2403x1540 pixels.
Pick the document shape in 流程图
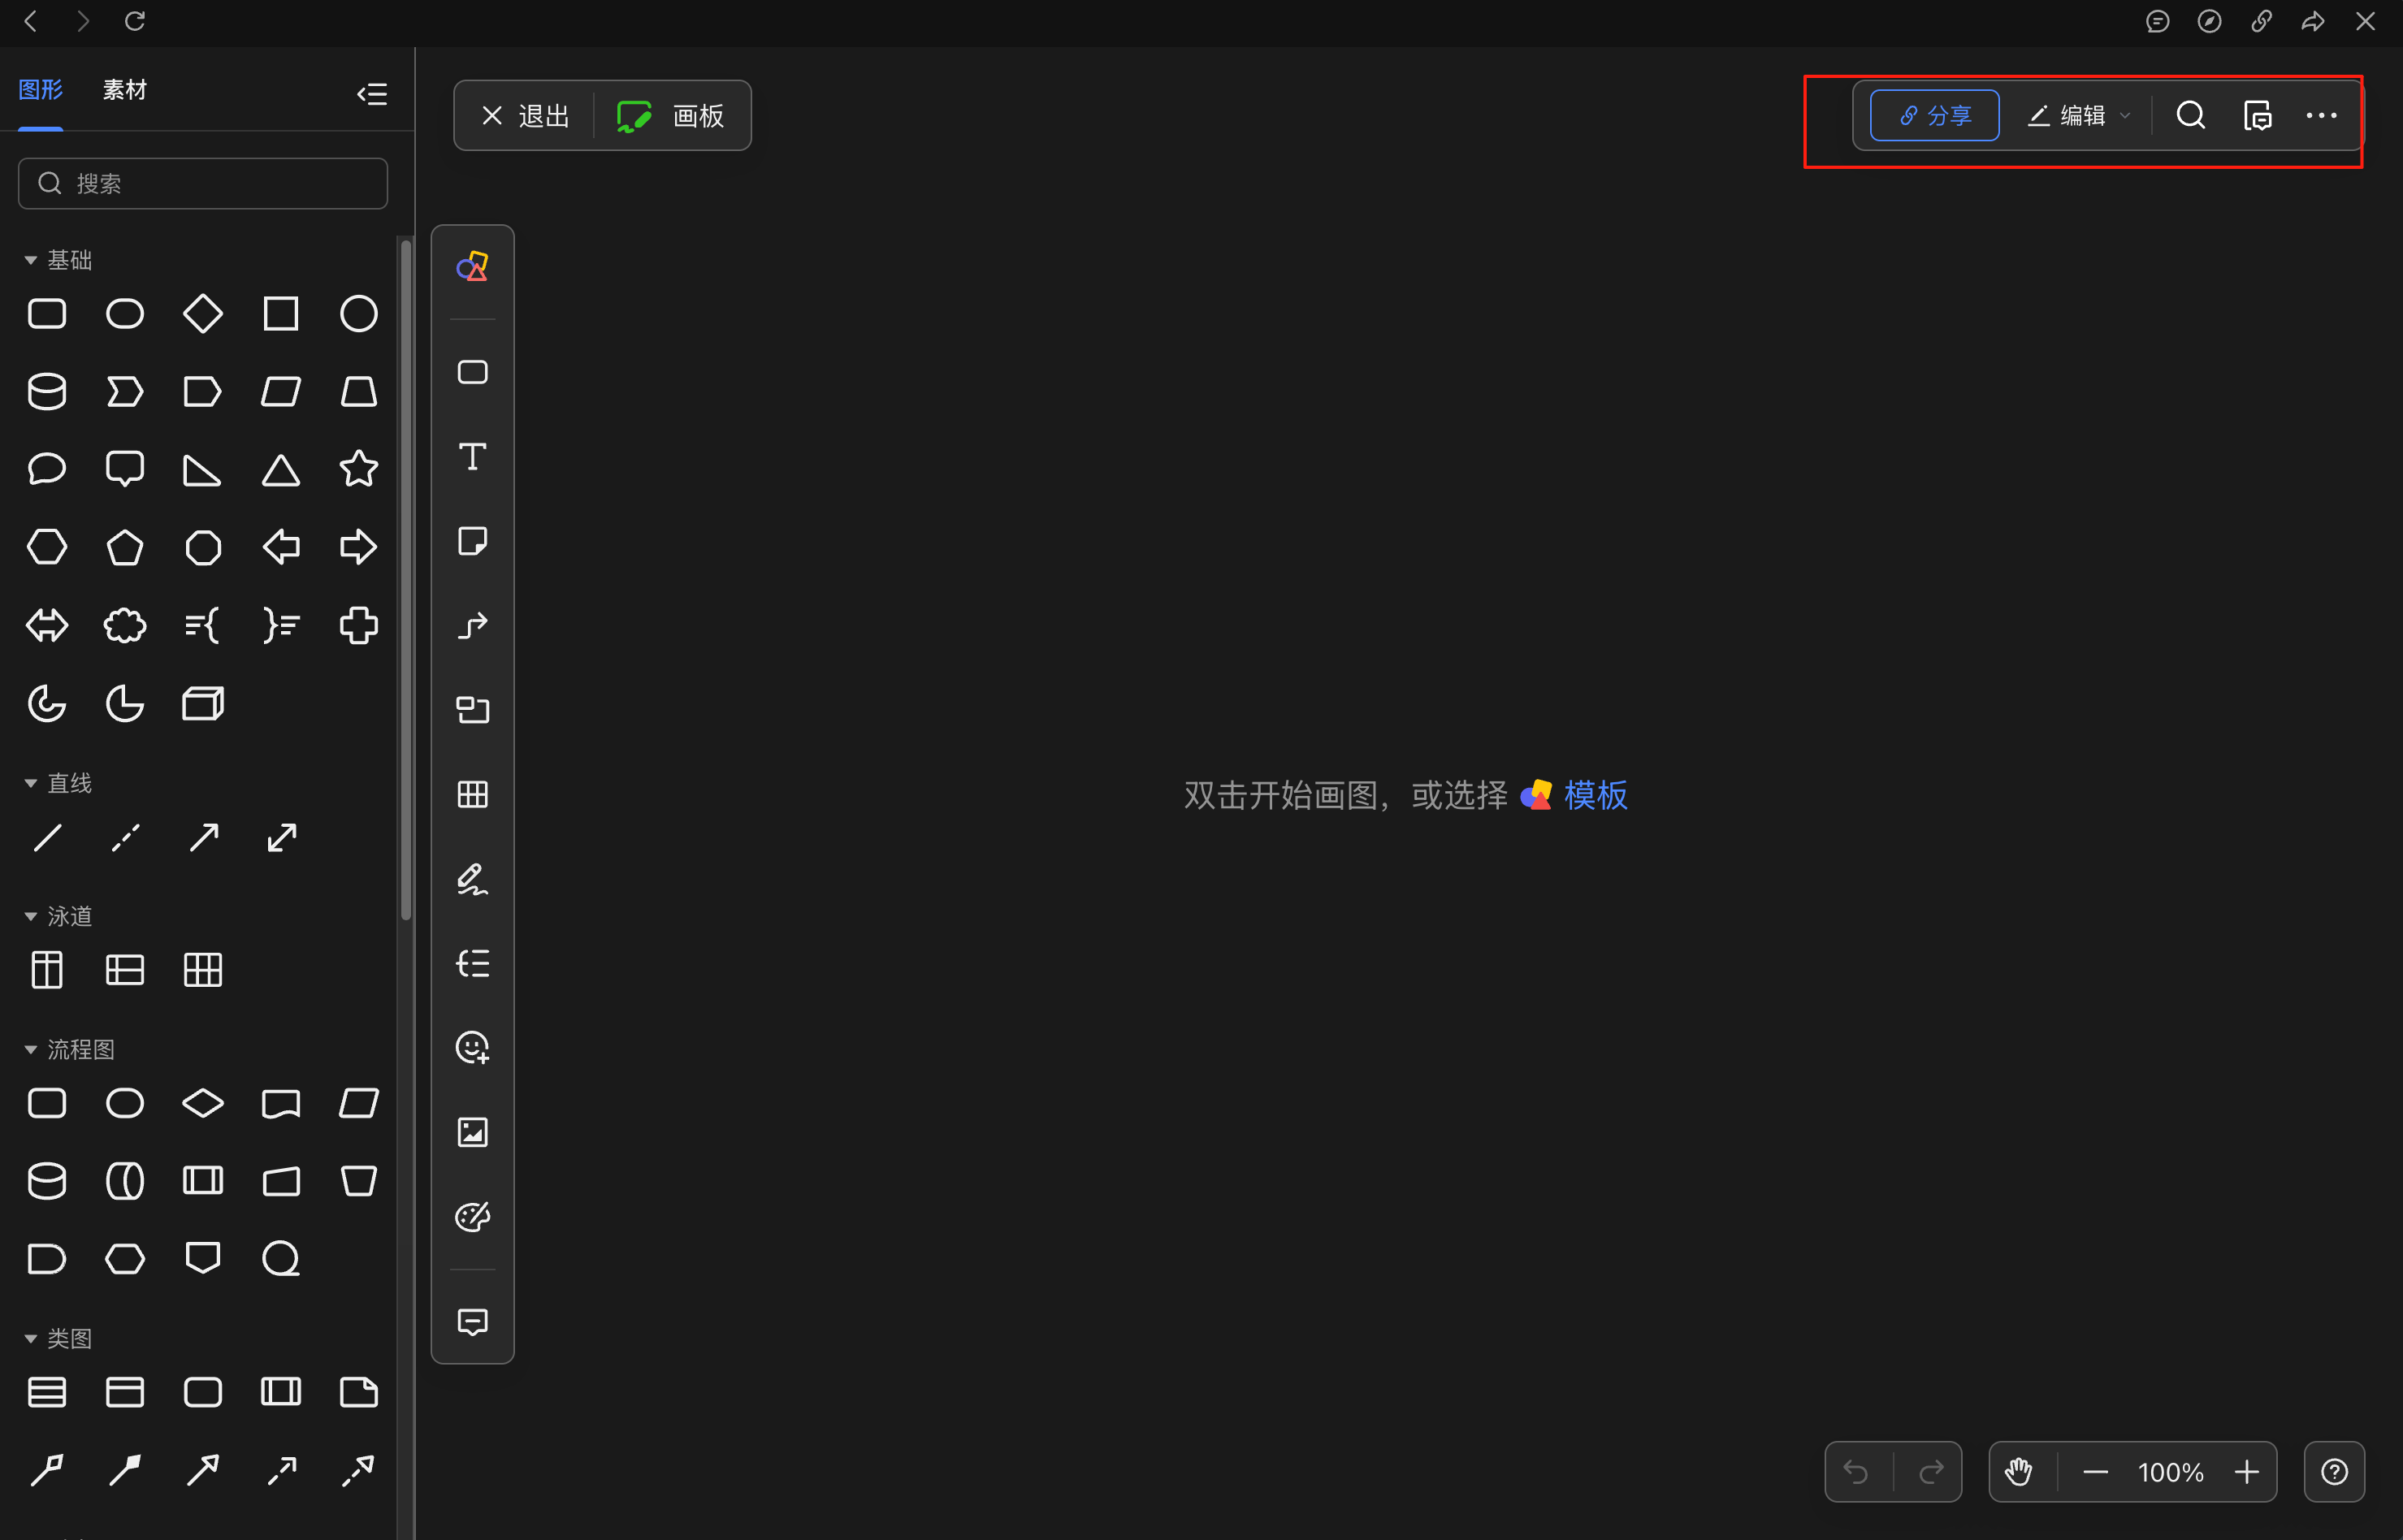[281, 1103]
